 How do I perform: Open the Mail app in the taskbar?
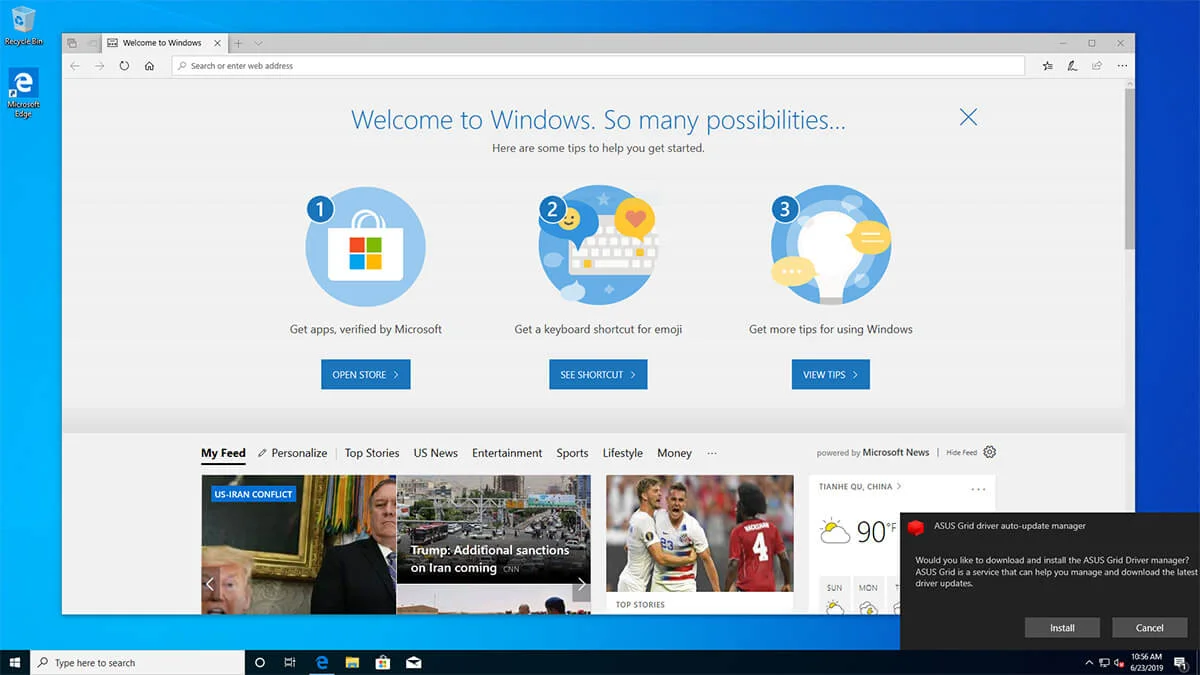tap(412, 662)
